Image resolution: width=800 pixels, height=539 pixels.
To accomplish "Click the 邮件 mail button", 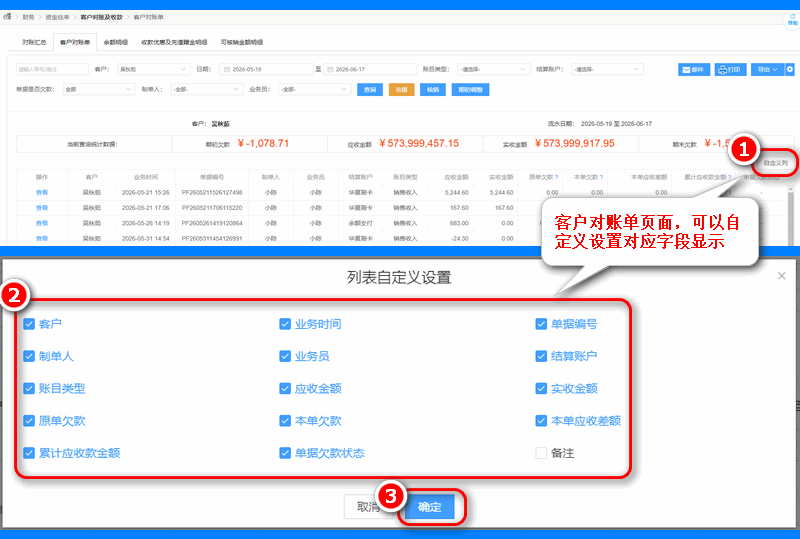I will [x=693, y=69].
